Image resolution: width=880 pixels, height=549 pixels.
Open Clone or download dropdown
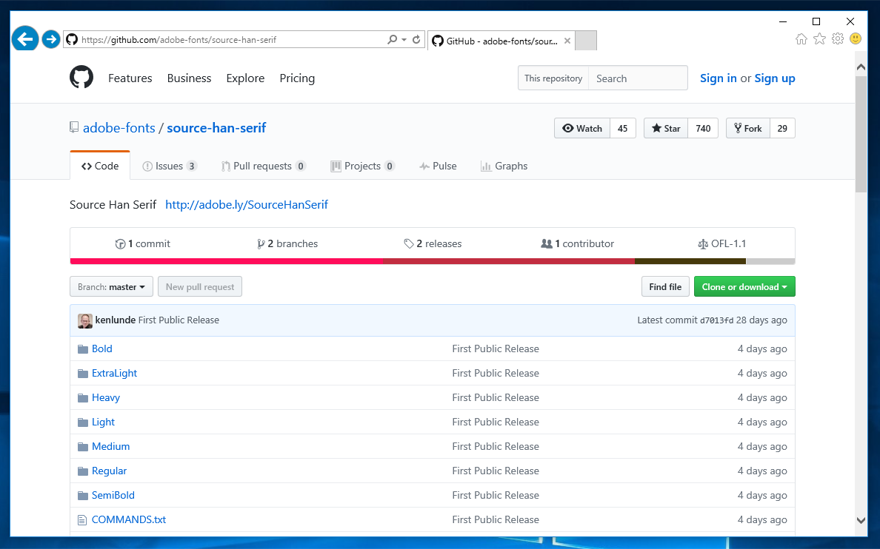coord(744,287)
